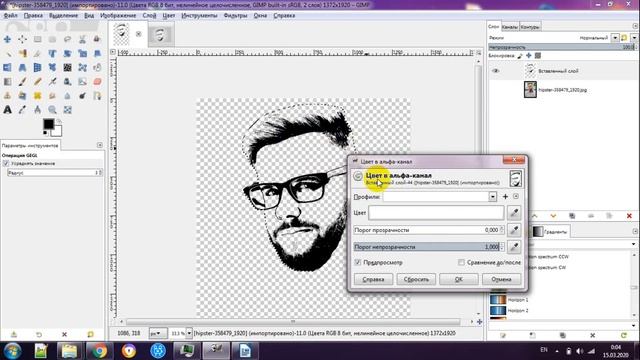Switch to the Каналы tab

(509, 27)
